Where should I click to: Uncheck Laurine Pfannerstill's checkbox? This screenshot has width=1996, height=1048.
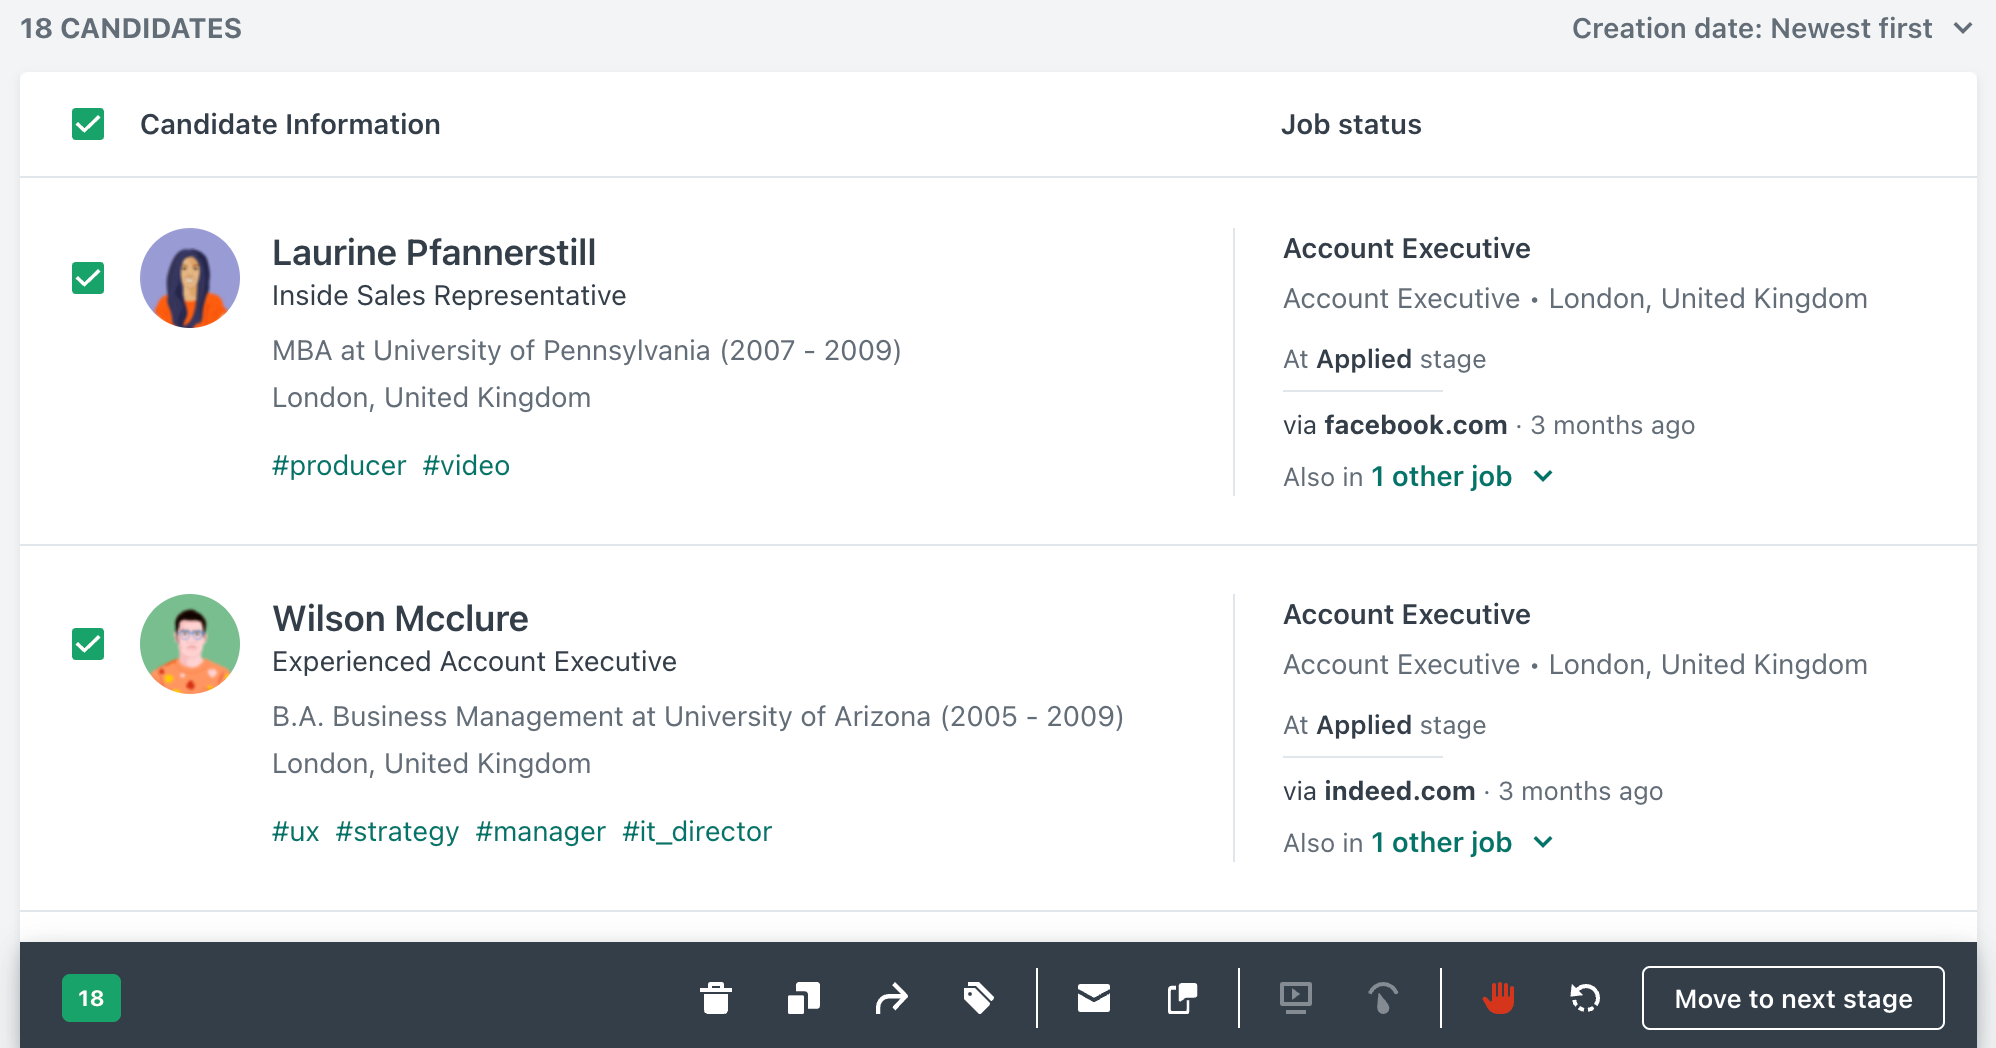88,278
